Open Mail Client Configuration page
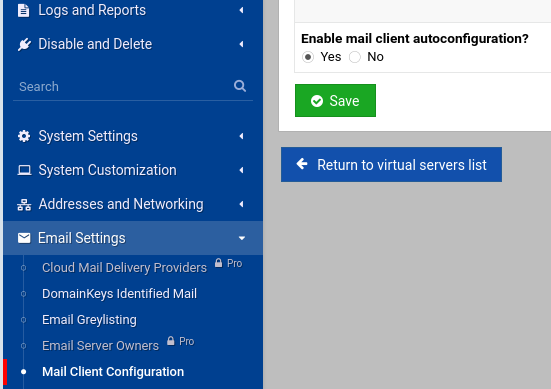Viewport: 551px width, 389px height. tap(113, 372)
